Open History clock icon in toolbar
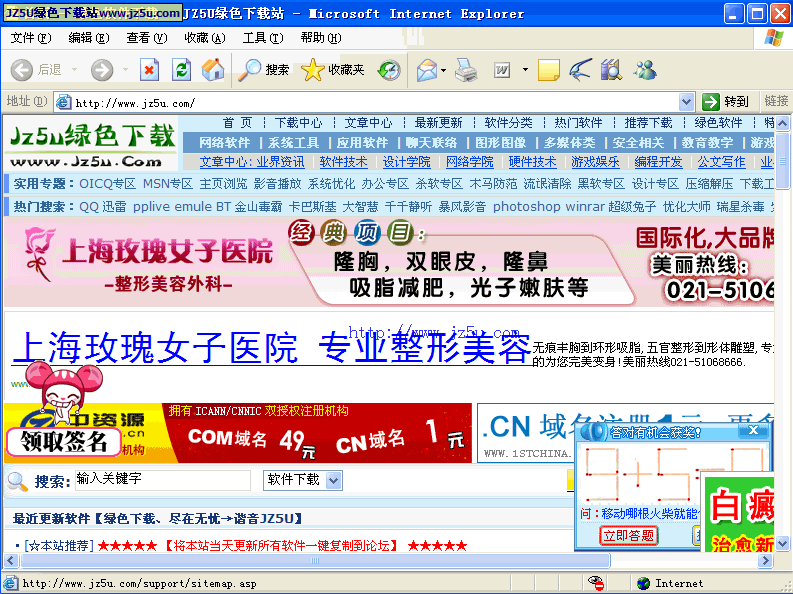793x594 pixels. click(389, 70)
